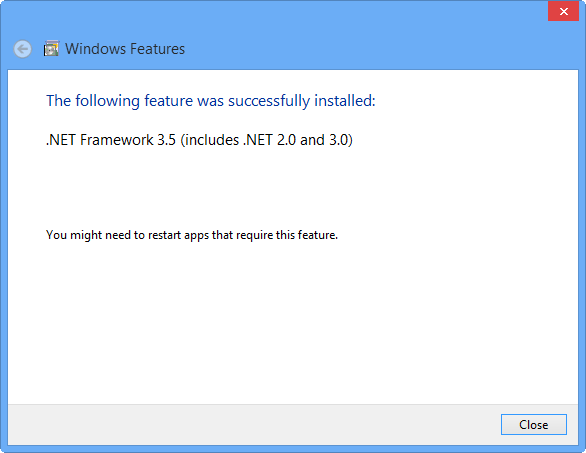This screenshot has height=453, width=586.
Task: Click the red X close icon
Action: click(x=564, y=11)
